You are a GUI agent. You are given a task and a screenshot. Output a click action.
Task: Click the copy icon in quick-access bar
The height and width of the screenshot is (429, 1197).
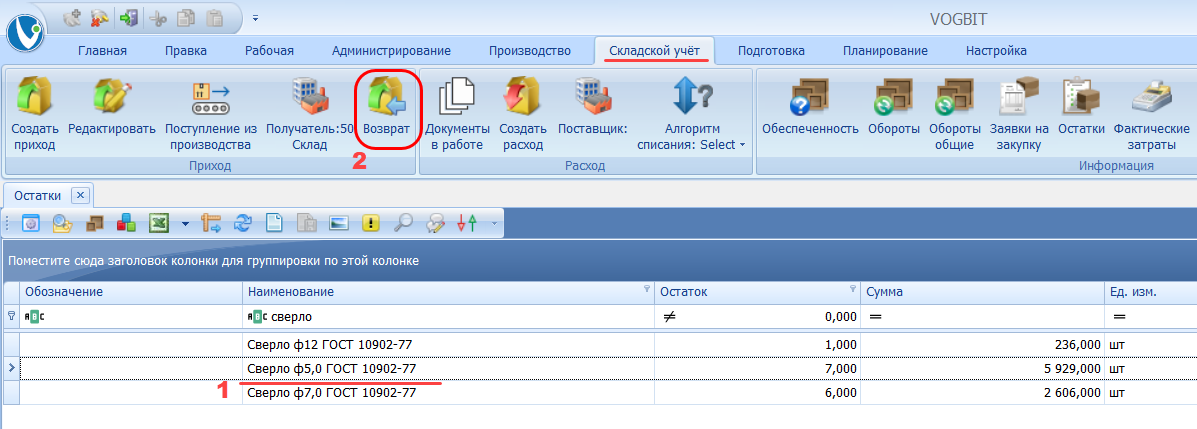point(186,17)
